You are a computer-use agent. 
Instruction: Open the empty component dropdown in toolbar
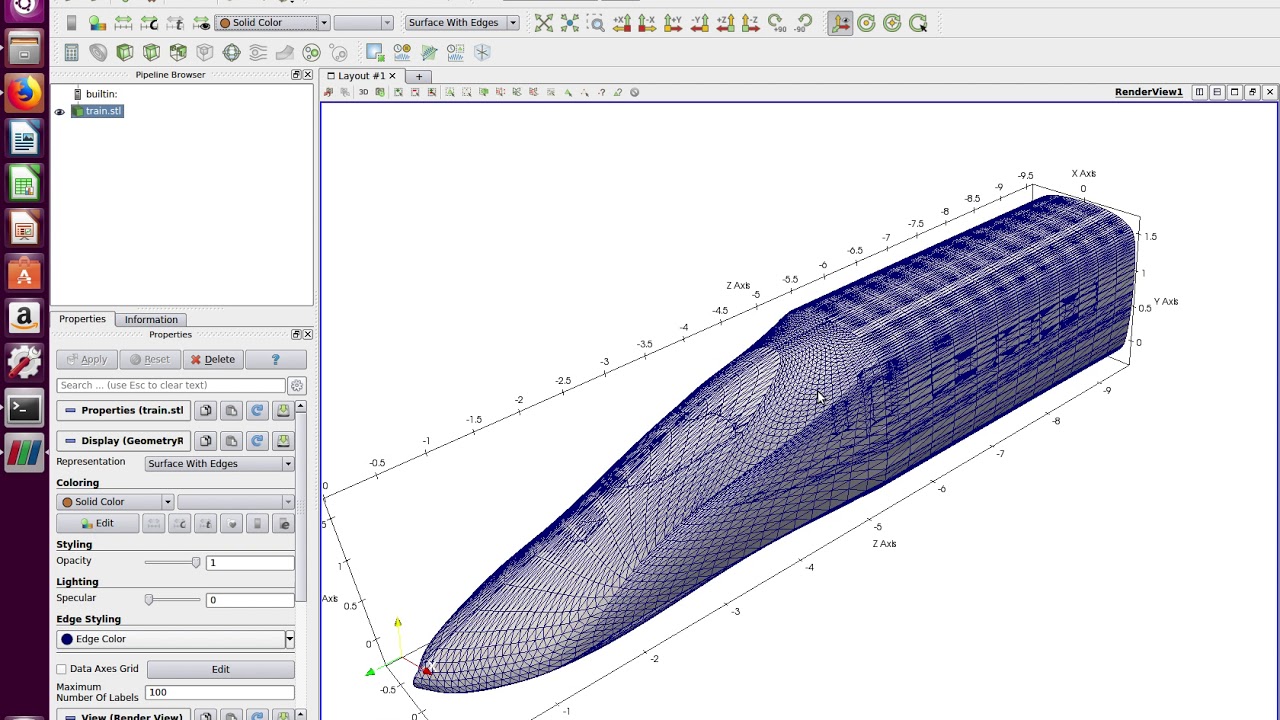pos(363,22)
